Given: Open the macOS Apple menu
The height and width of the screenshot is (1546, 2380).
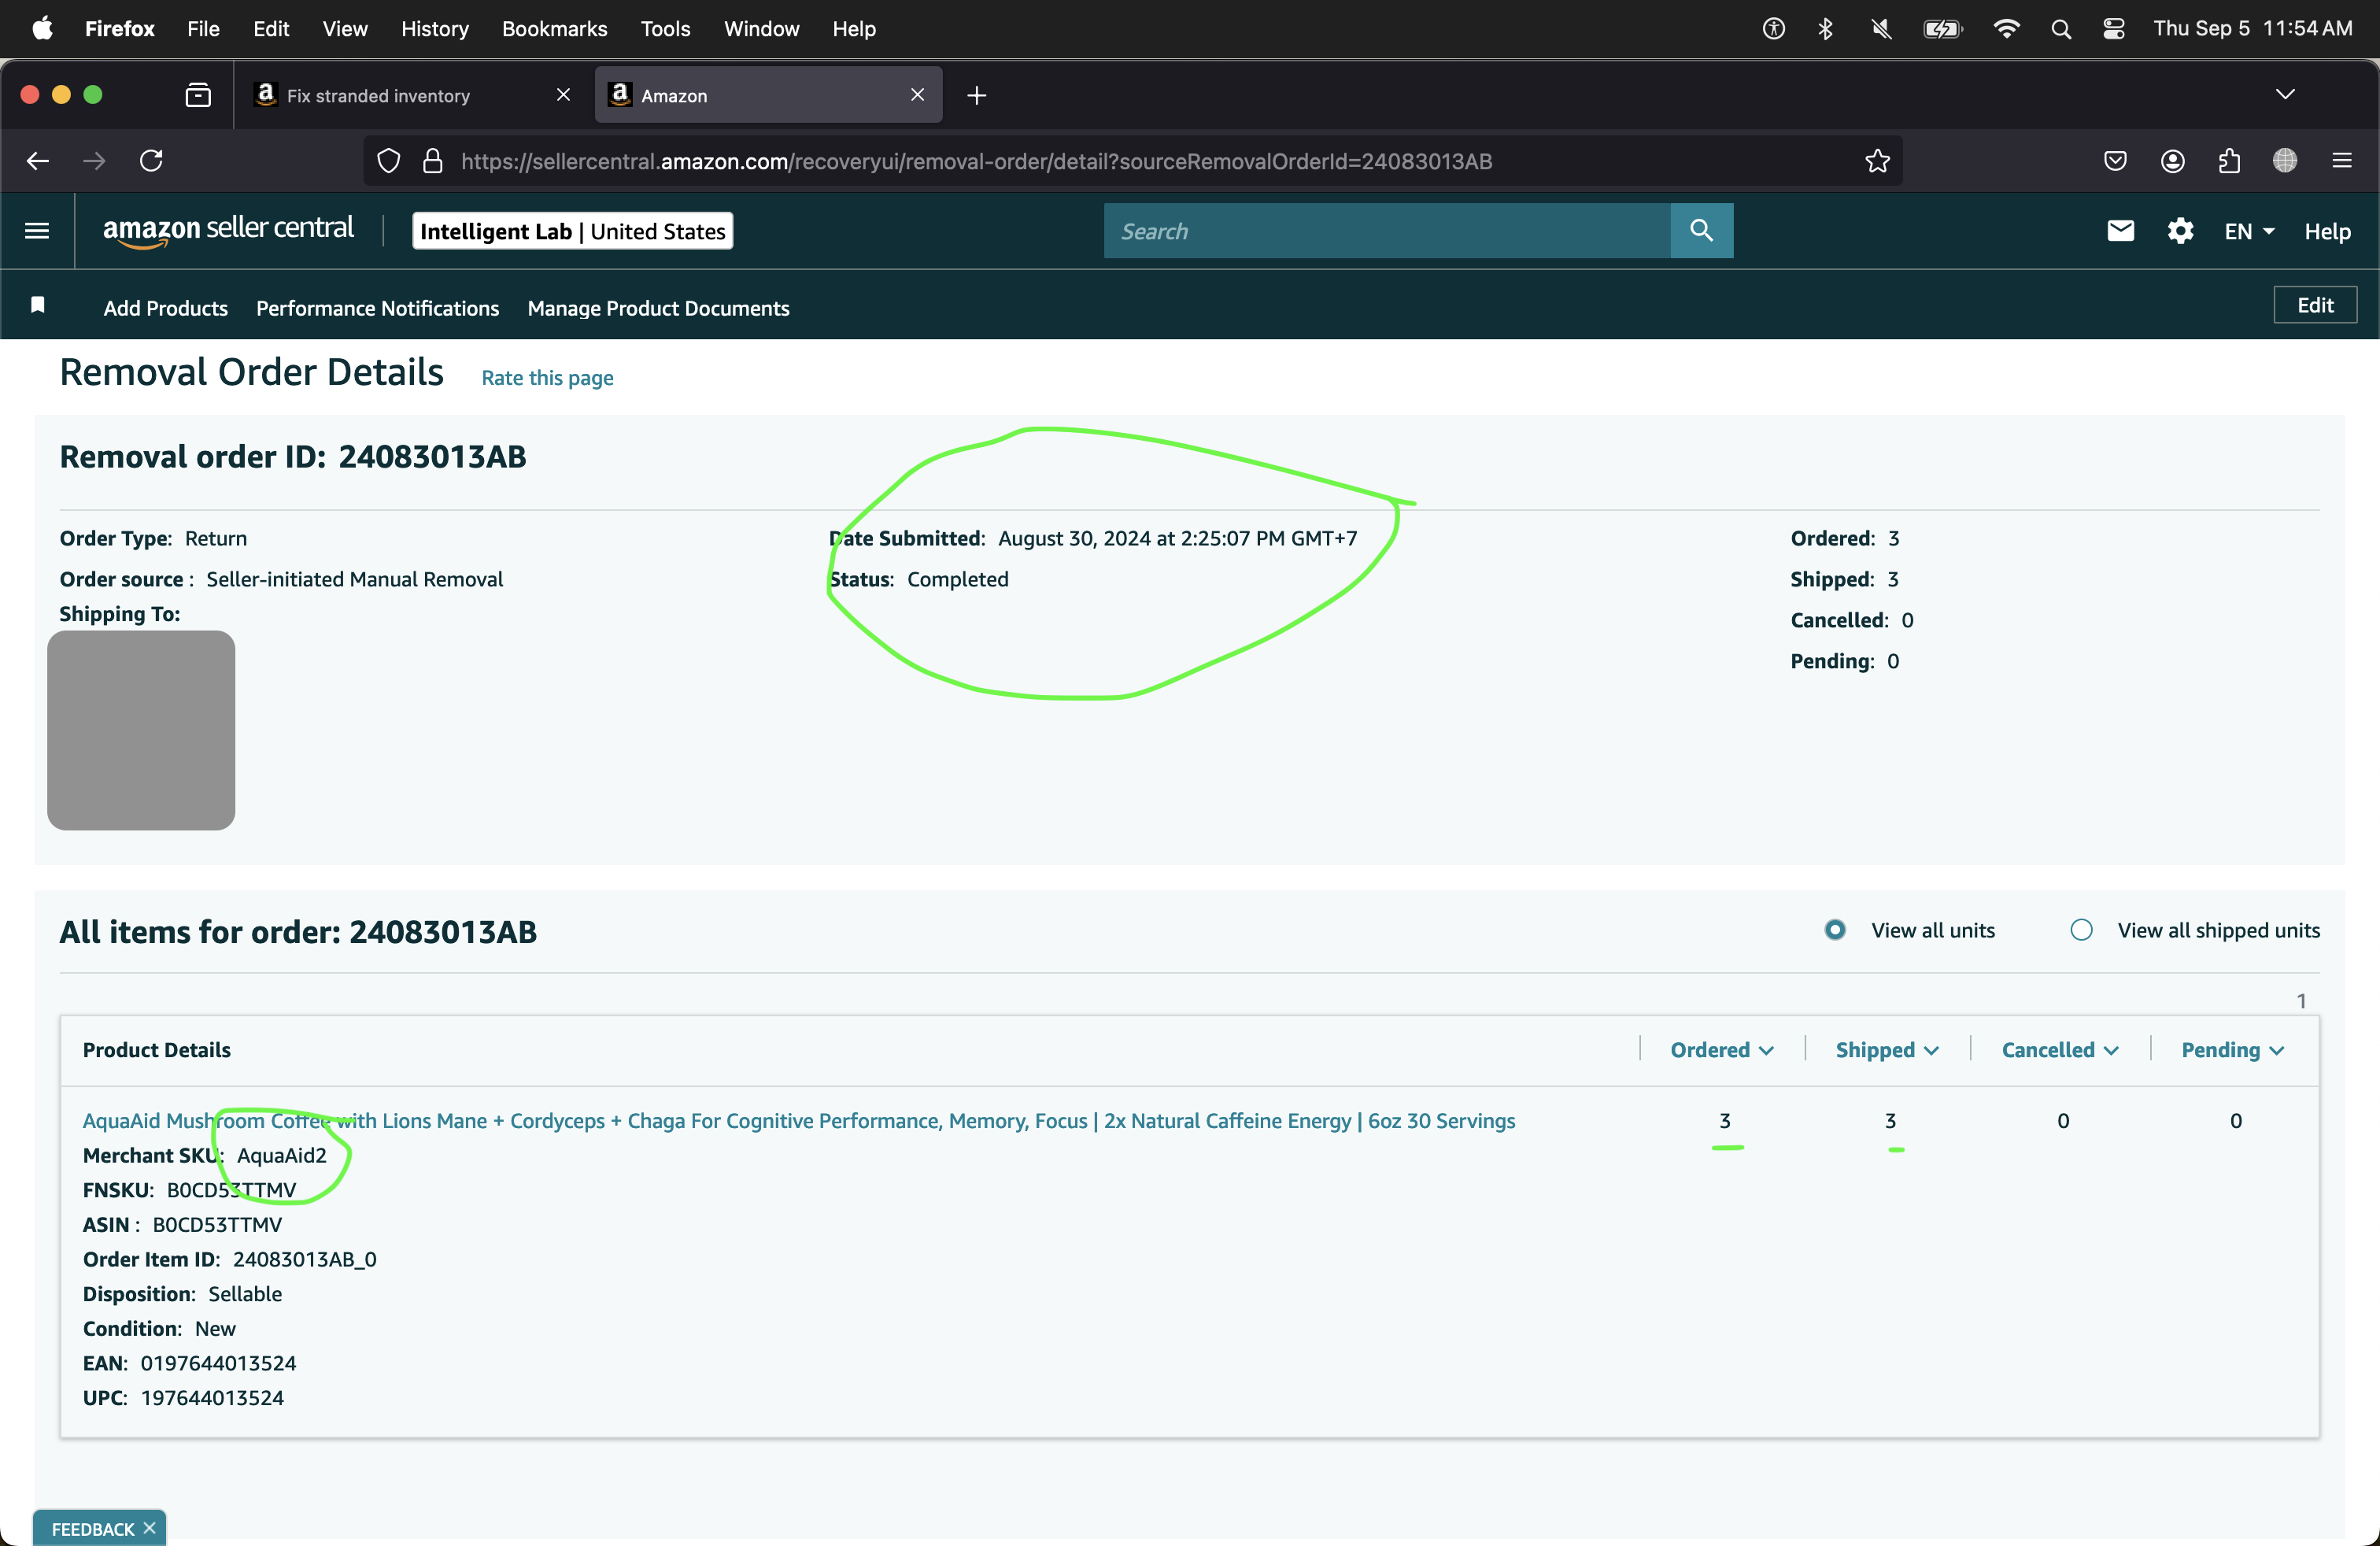Looking at the screenshot, I should 42,29.
